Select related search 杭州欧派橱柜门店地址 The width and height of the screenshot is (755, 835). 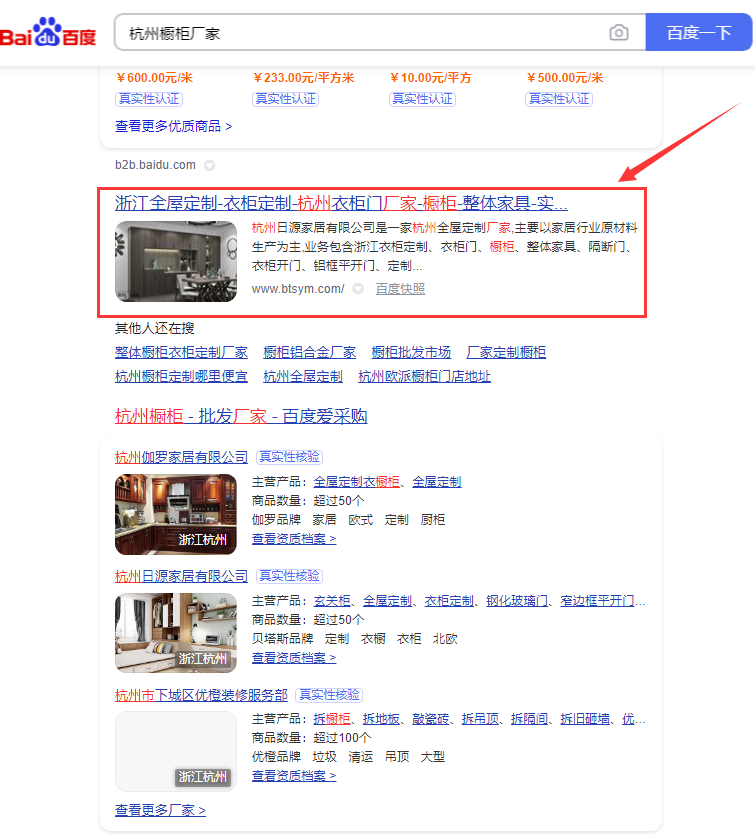click(424, 376)
